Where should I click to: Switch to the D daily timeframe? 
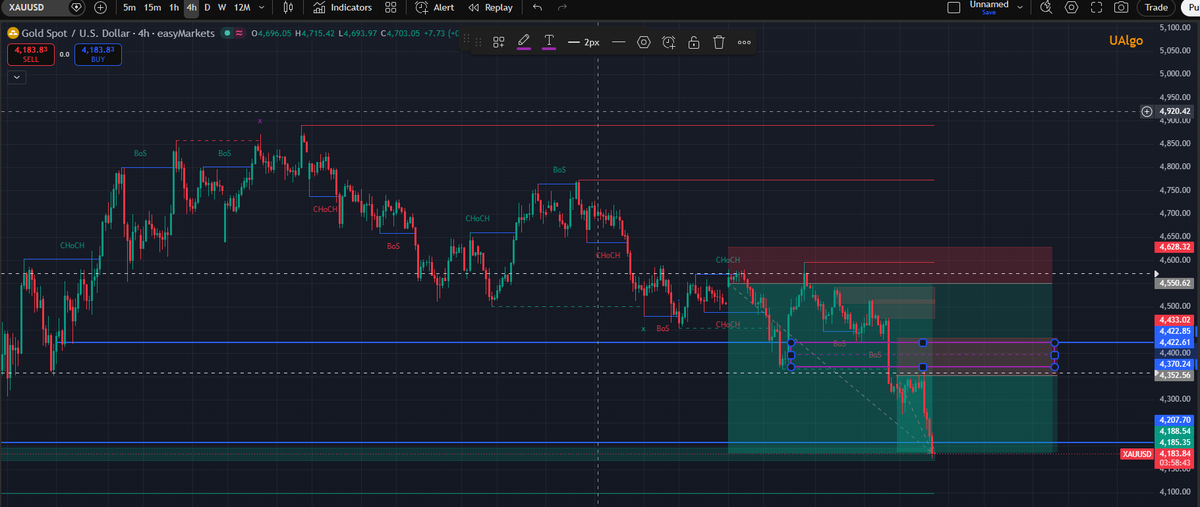coord(207,8)
